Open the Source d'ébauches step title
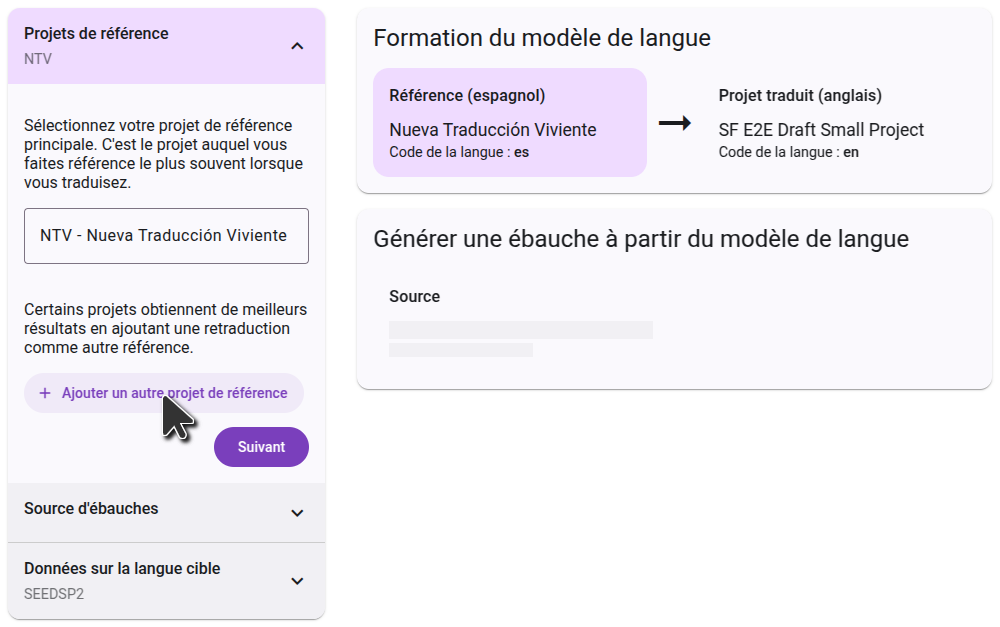Viewport: 1000px width, 627px height. [x=91, y=508]
